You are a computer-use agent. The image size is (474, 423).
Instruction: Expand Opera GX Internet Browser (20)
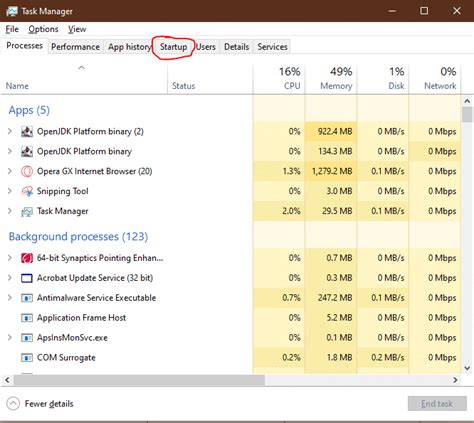point(10,171)
